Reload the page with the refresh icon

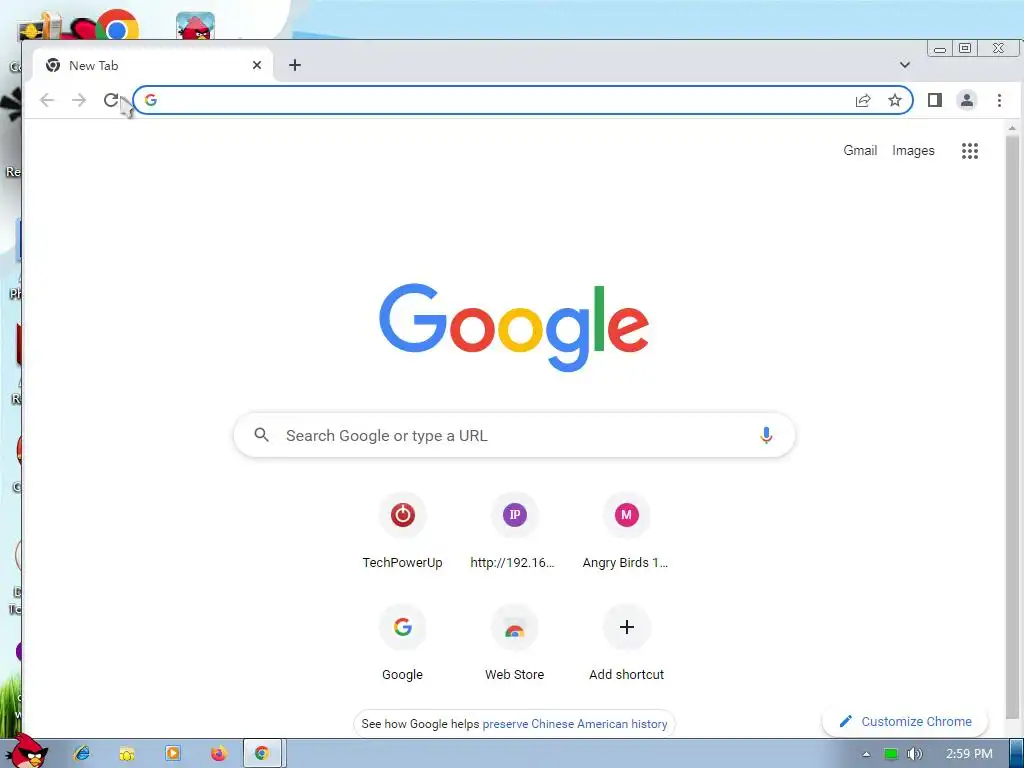coord(111,100)
